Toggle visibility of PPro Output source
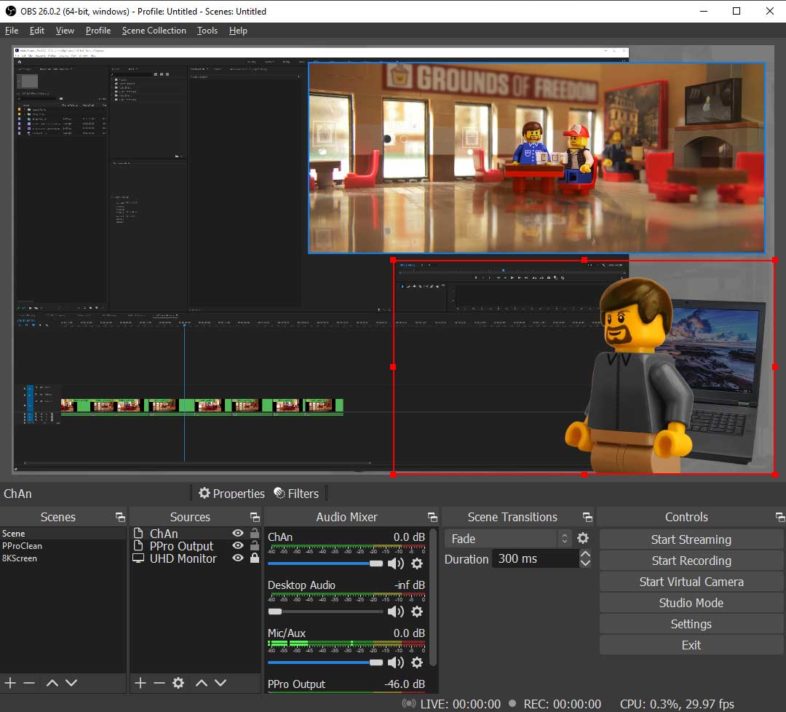The width and height of the screenshot is (786, 712). 238,545
